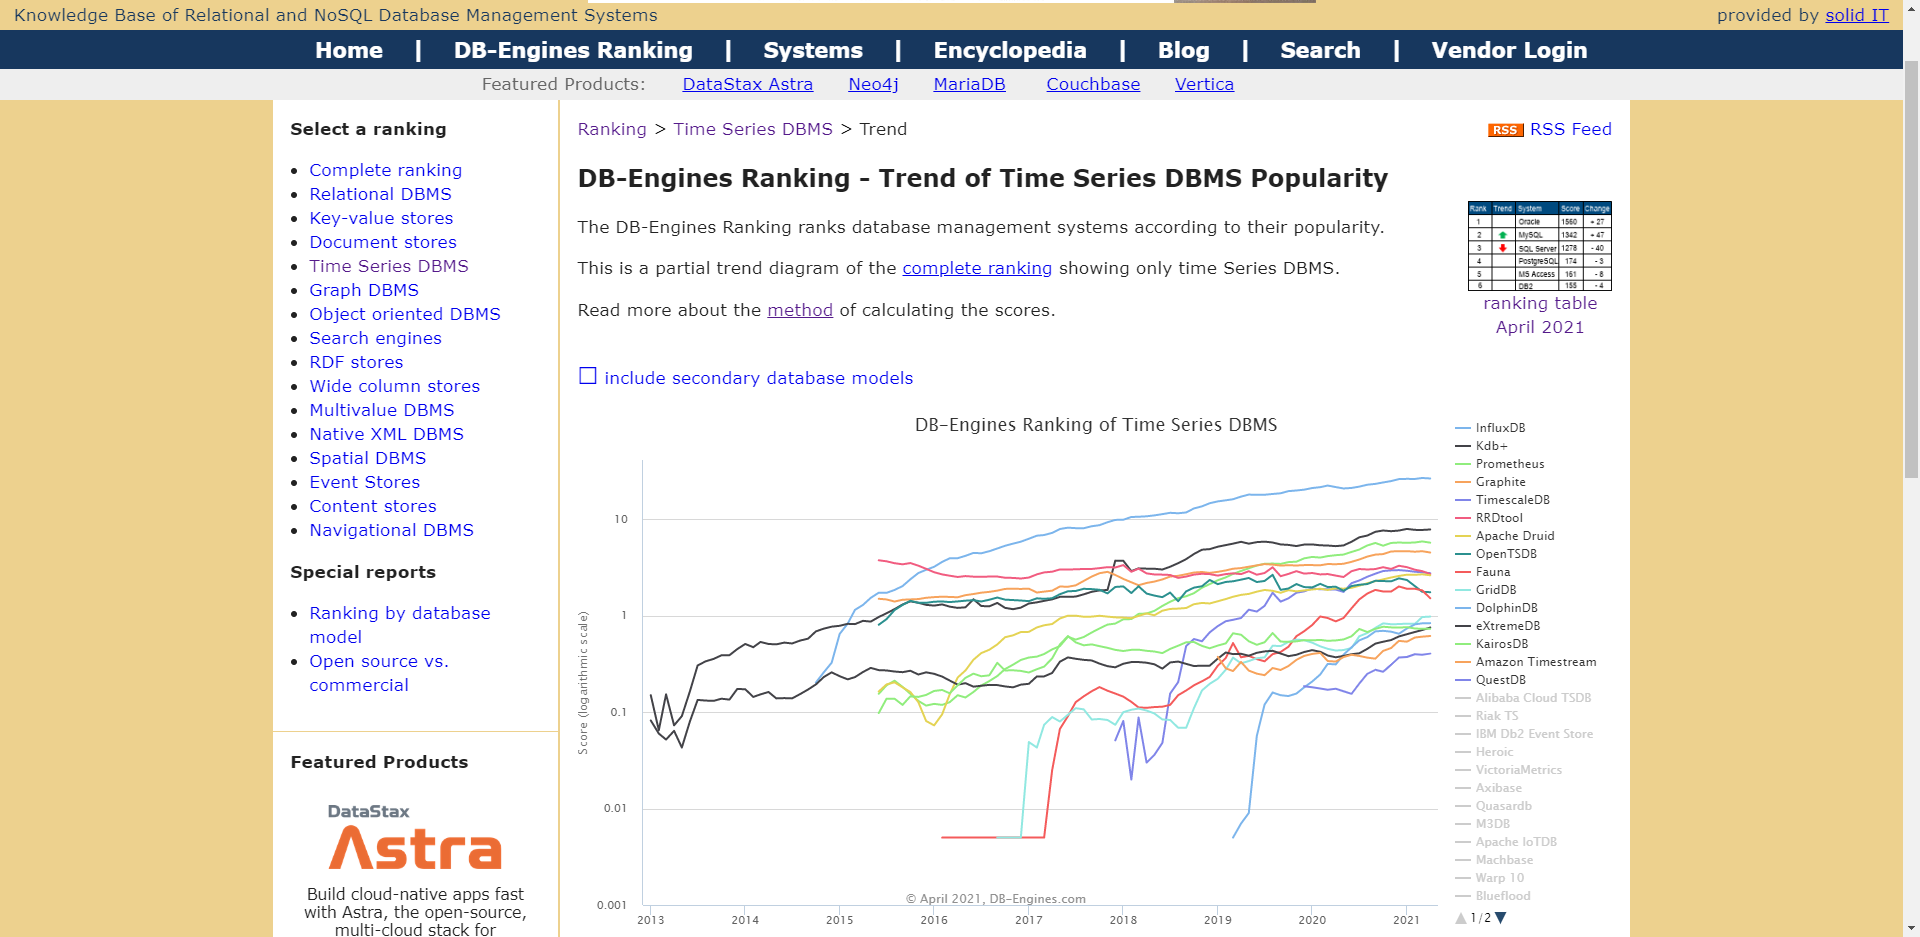Open Open source vs. commercial report
Screen dimensions: 1920x937
[x=379, y=673]
